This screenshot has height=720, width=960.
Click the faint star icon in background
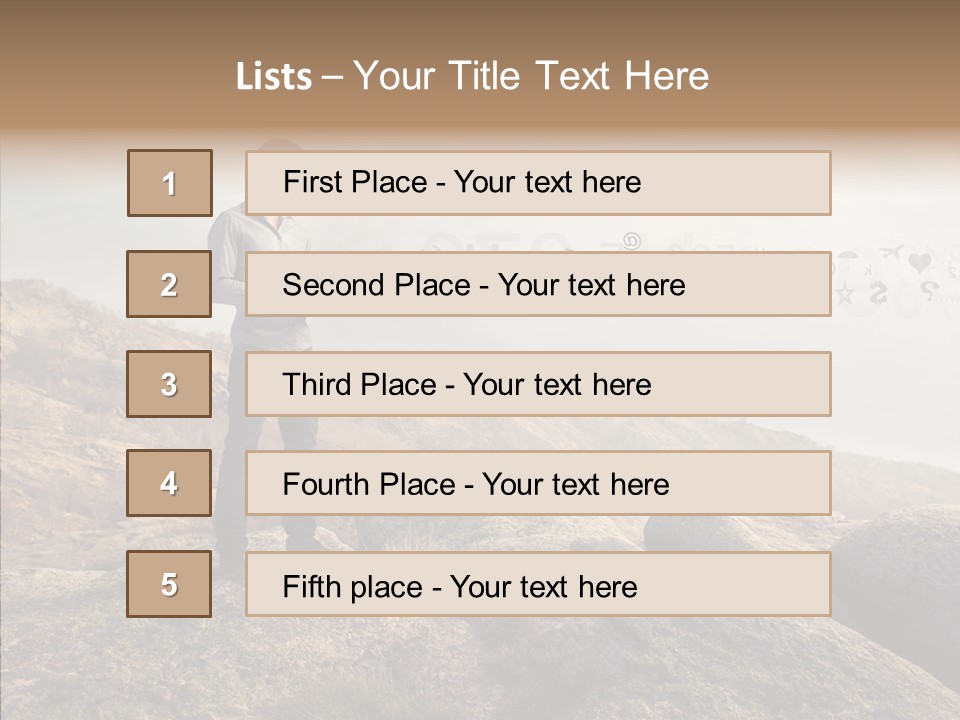[x=845, y=293]
